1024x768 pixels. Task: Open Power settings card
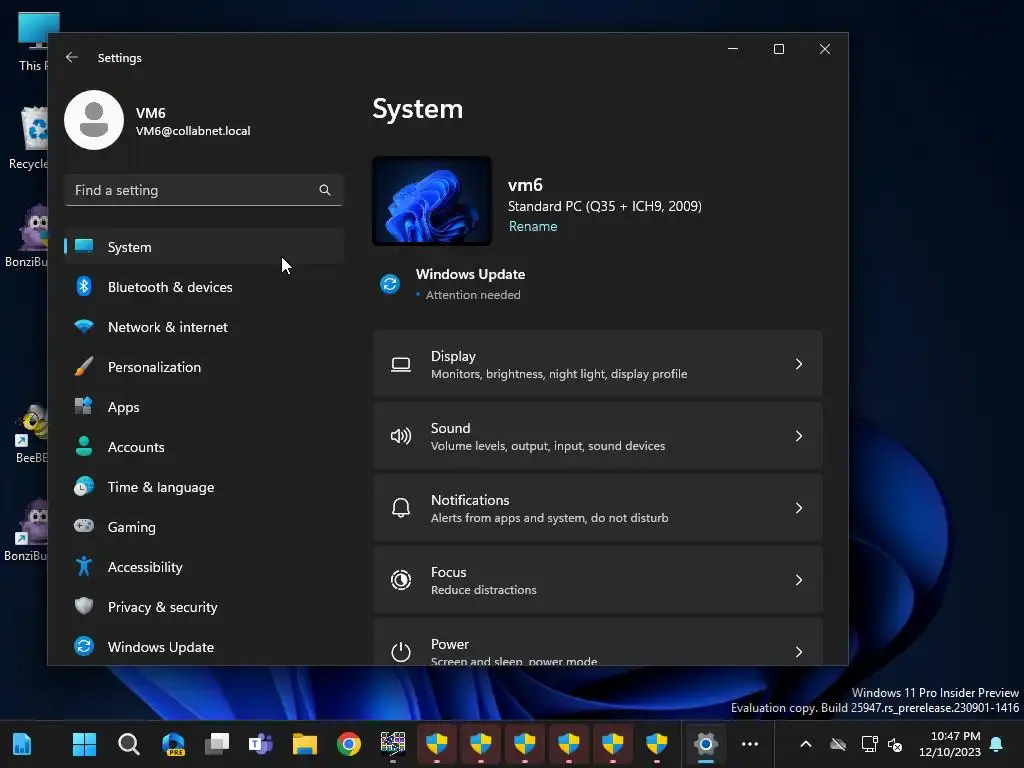pyautogui.click(x=598, y=642)
